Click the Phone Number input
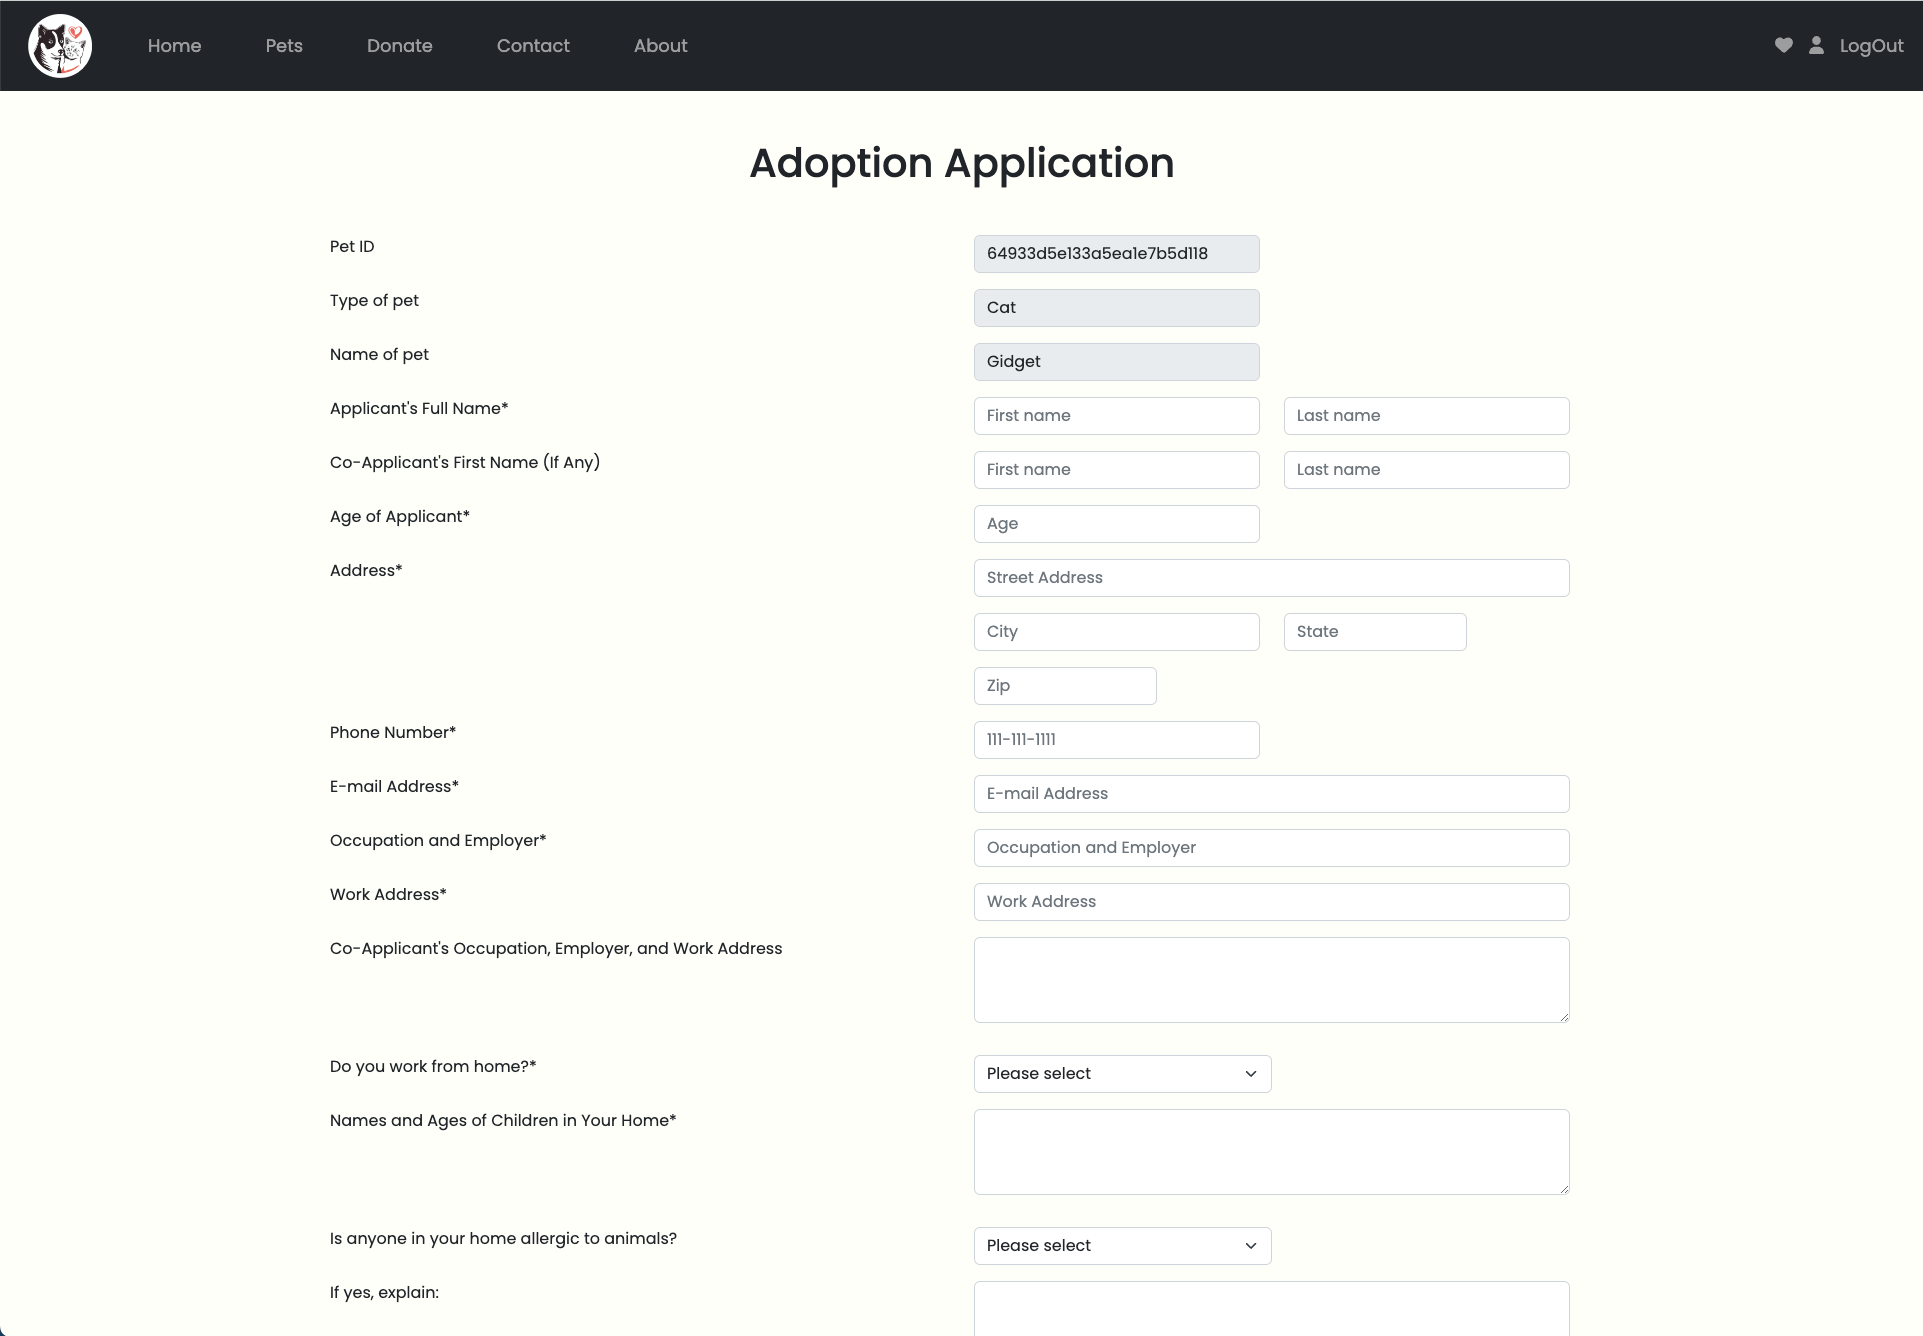 [x=1116, y=740]
